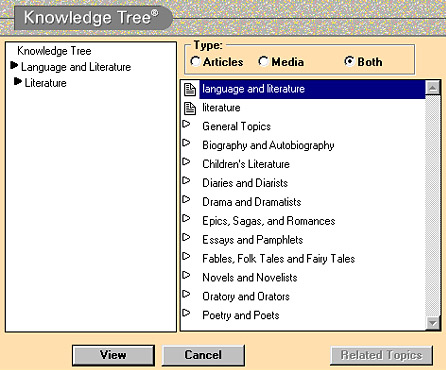The image size is (446, 370).
Task: Select 'Literature' label in tree pane
Action: click(46, 83)
